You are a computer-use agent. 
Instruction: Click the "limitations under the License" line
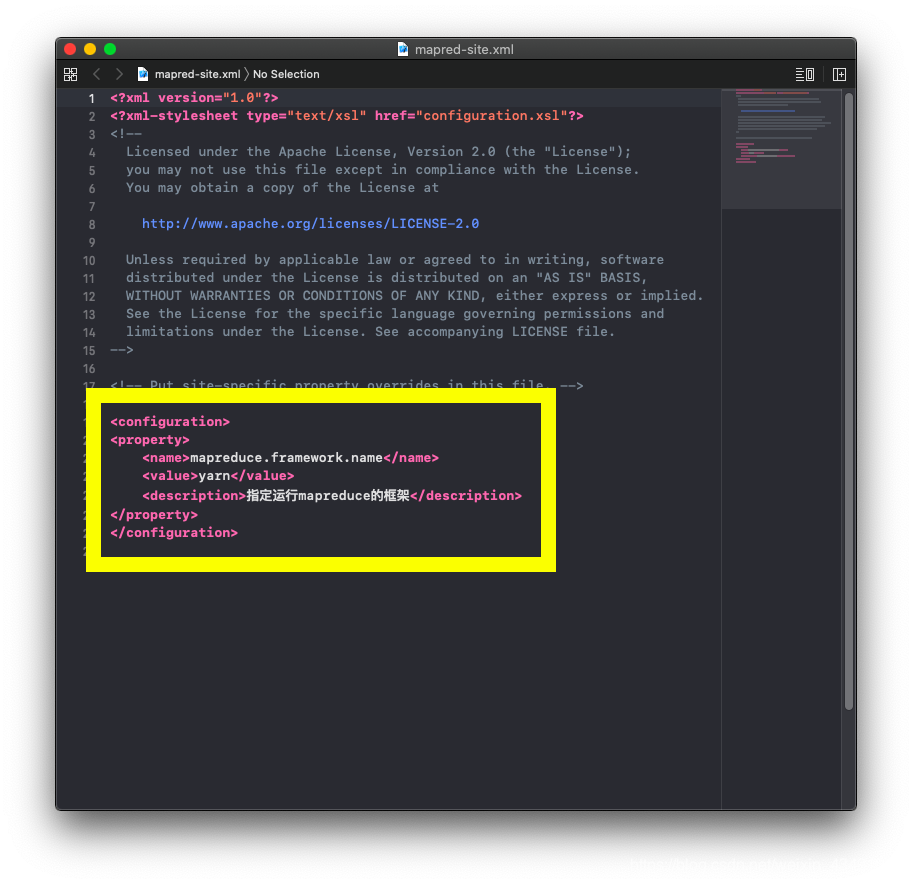click(370, 332)
